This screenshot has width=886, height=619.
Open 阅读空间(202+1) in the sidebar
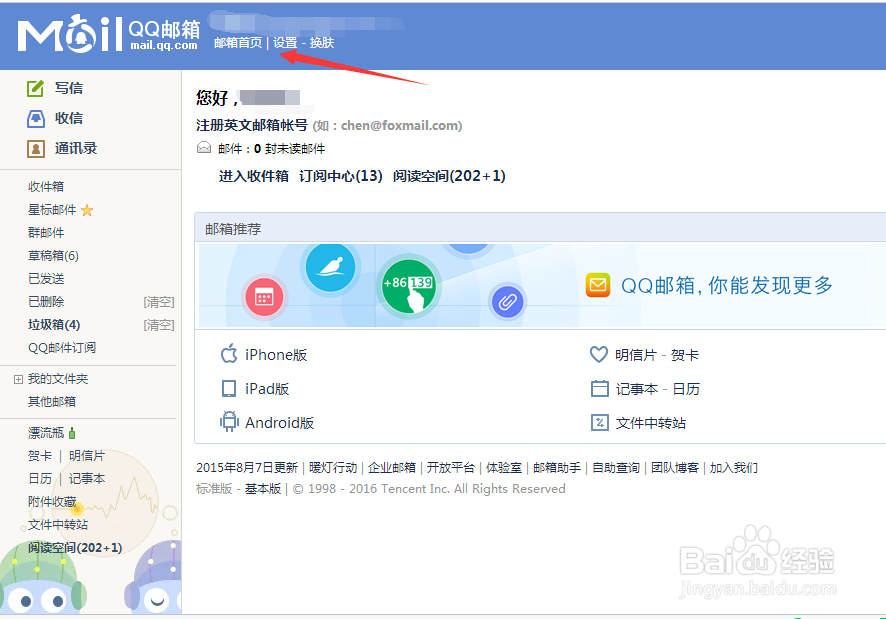[x=75, y=548]
